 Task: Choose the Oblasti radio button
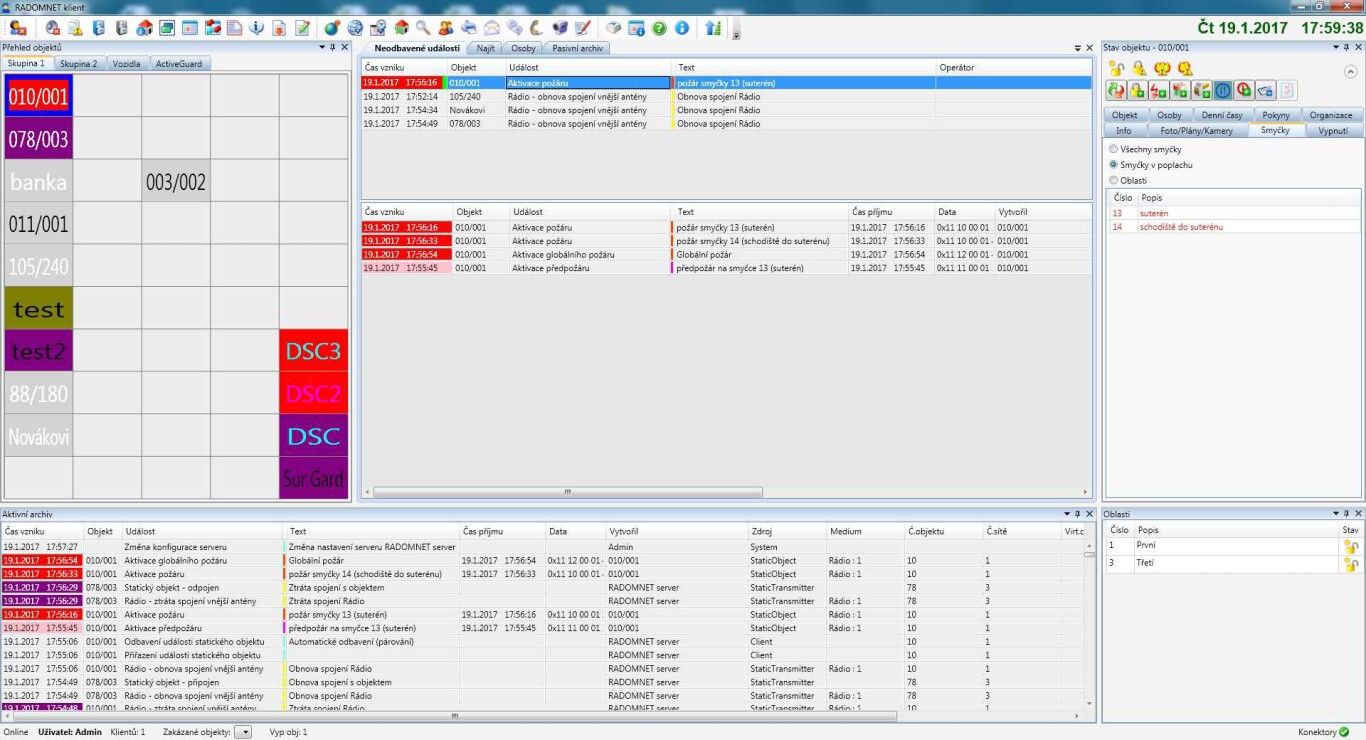(x=1114, y=181)
